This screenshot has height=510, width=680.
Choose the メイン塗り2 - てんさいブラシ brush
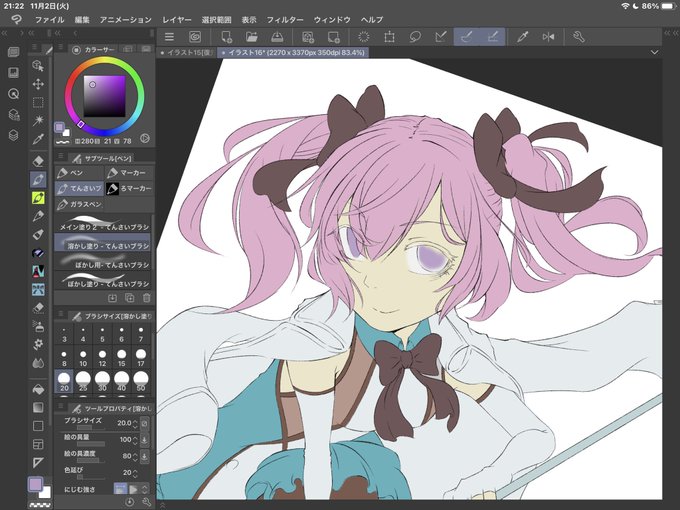102,223
